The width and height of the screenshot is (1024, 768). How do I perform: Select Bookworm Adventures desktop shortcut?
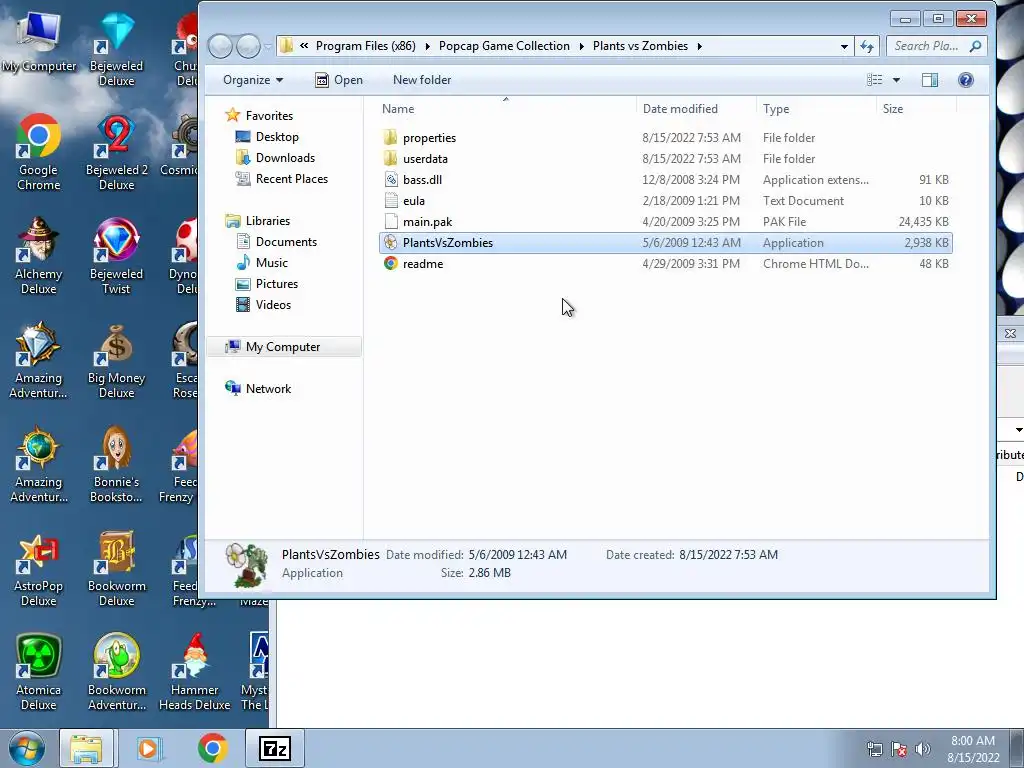point(116,672)
